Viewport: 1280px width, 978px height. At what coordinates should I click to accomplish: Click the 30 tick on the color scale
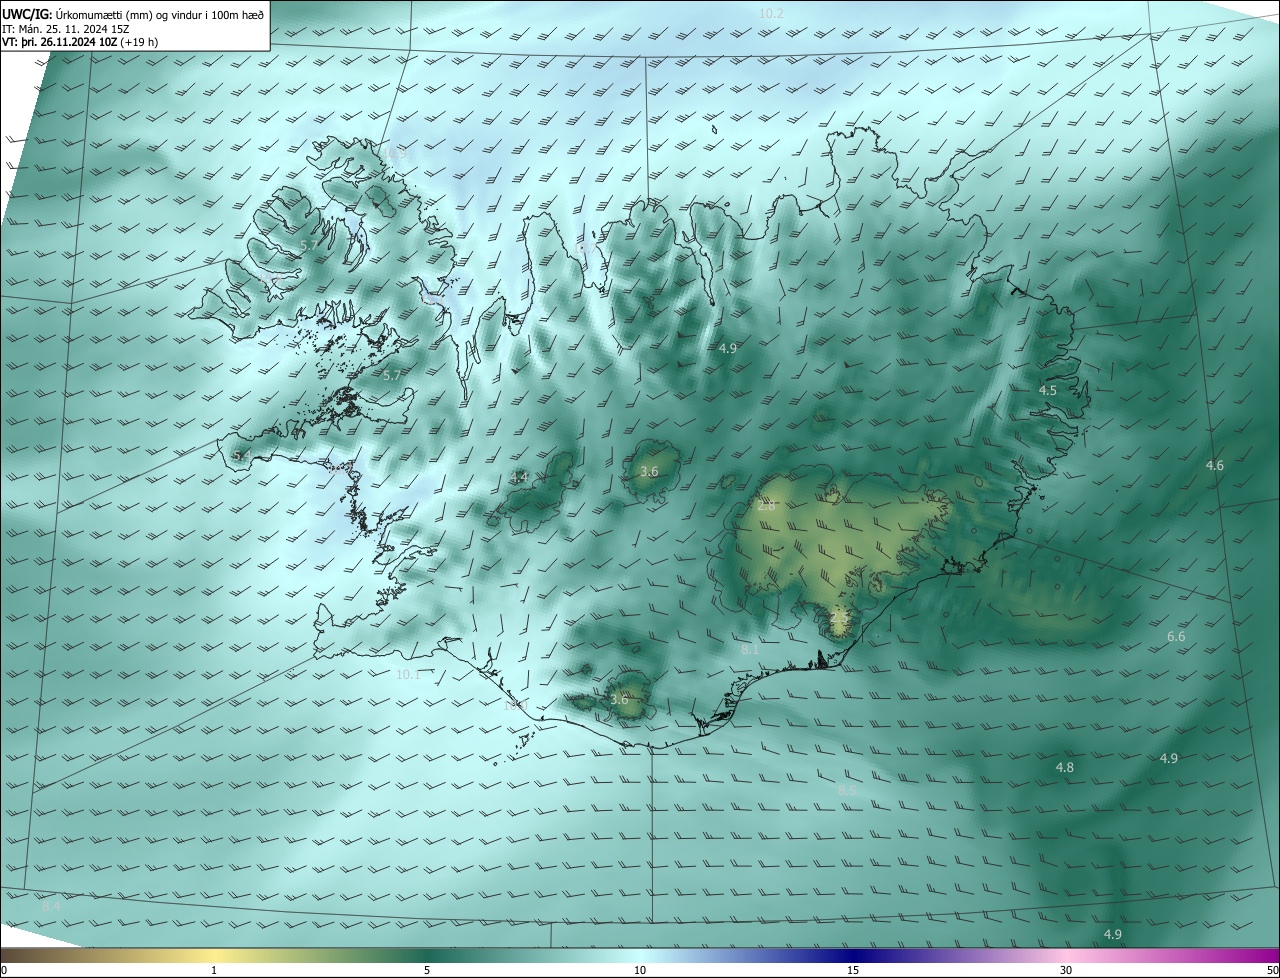click(1066, 970)
